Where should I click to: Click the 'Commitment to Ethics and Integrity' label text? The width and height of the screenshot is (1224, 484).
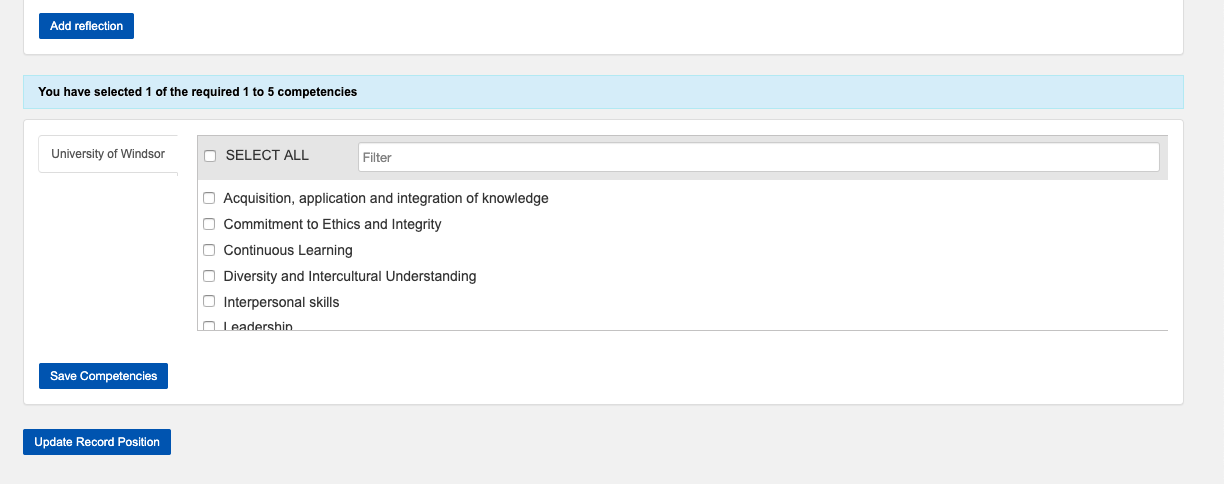332,224
